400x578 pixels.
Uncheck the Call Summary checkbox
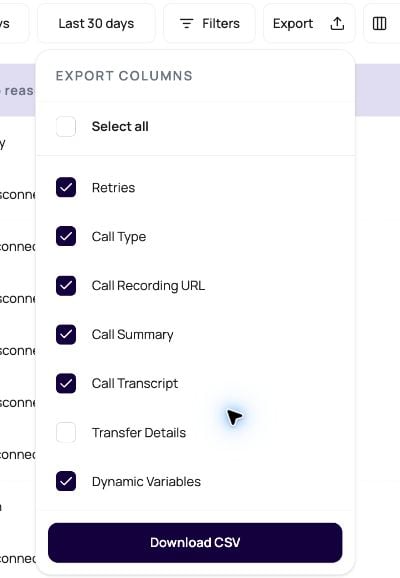click(x=66, y=334)
